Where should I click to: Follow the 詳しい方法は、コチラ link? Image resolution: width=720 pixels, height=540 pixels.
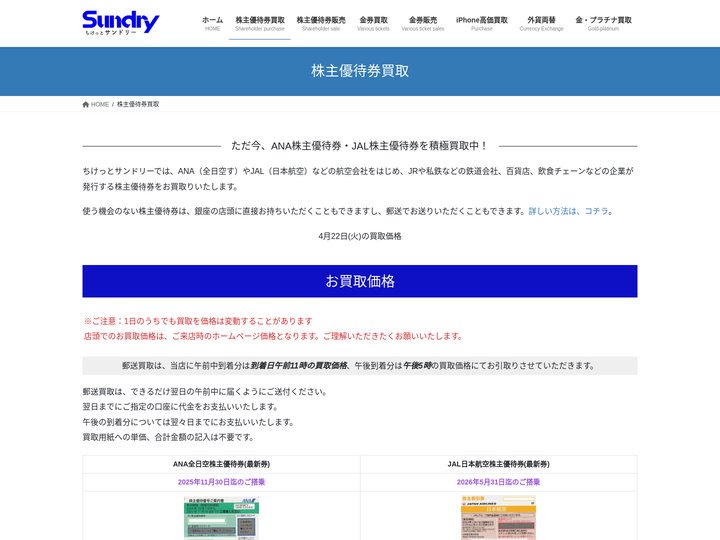click(x=570, y=211)
